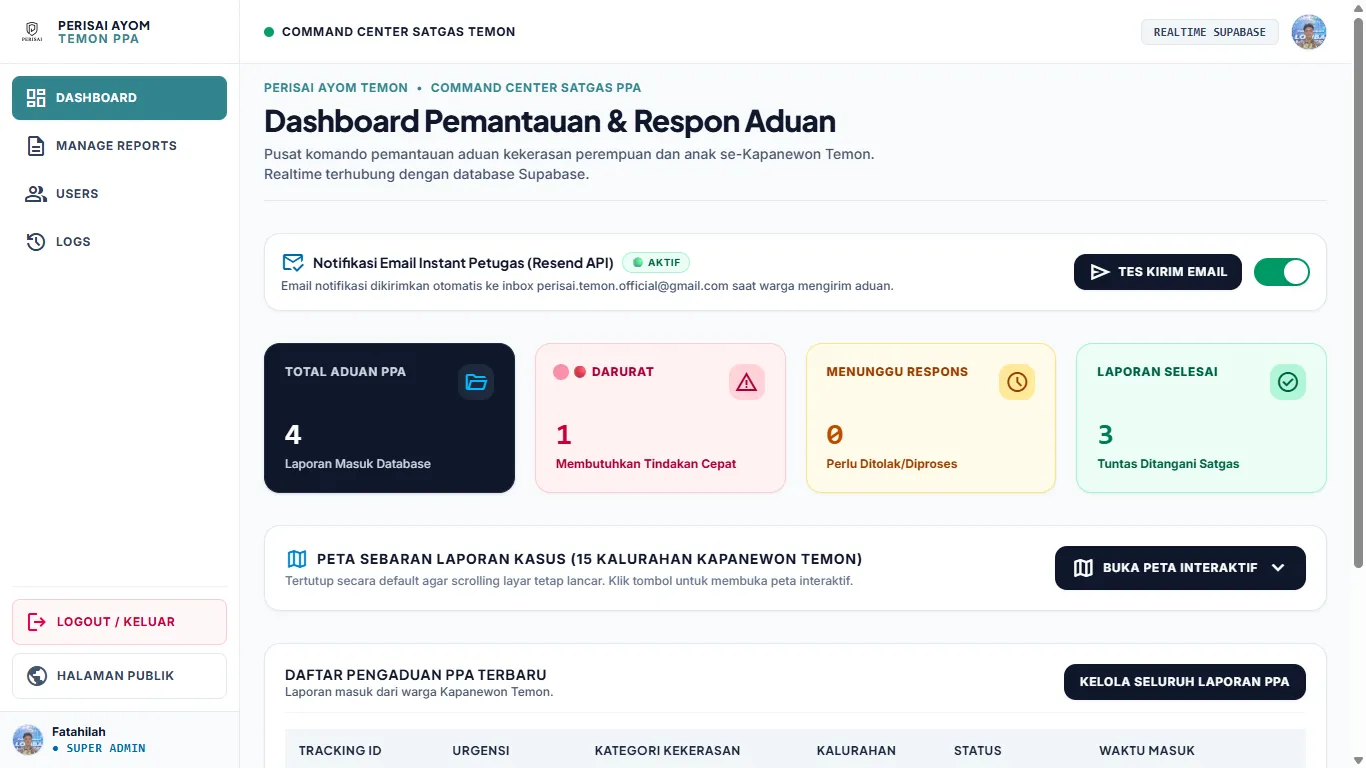Click the clock icon on Menunggu Respons card

1017,382
